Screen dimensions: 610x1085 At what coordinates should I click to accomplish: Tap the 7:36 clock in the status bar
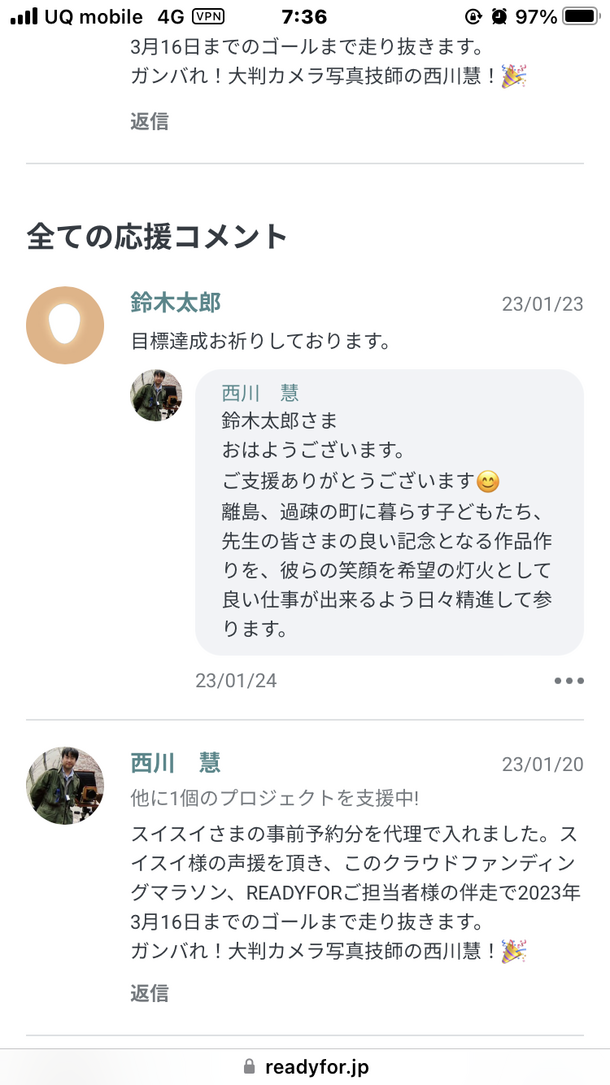point(304,17)
